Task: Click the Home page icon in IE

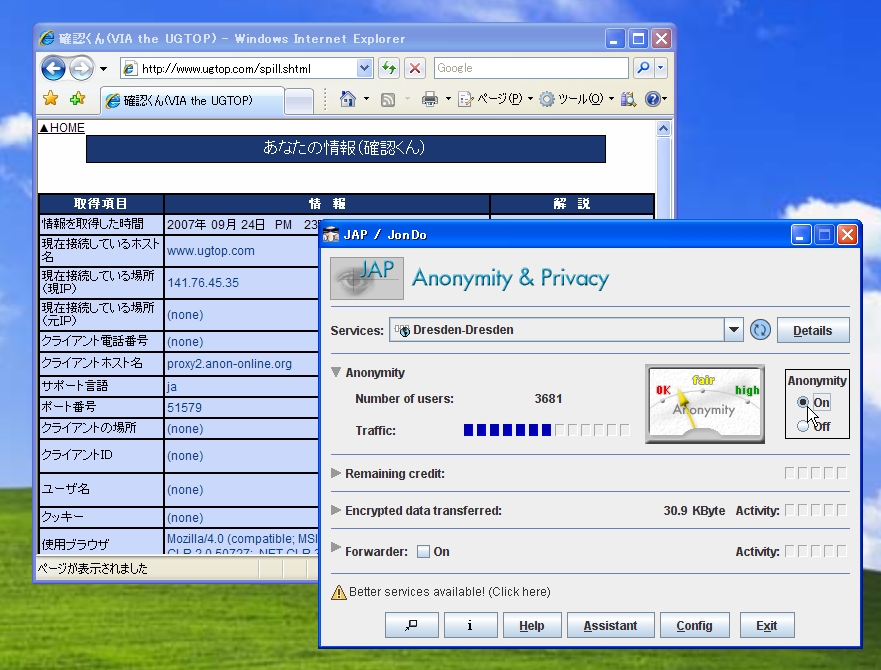Action: pos(348,99)
